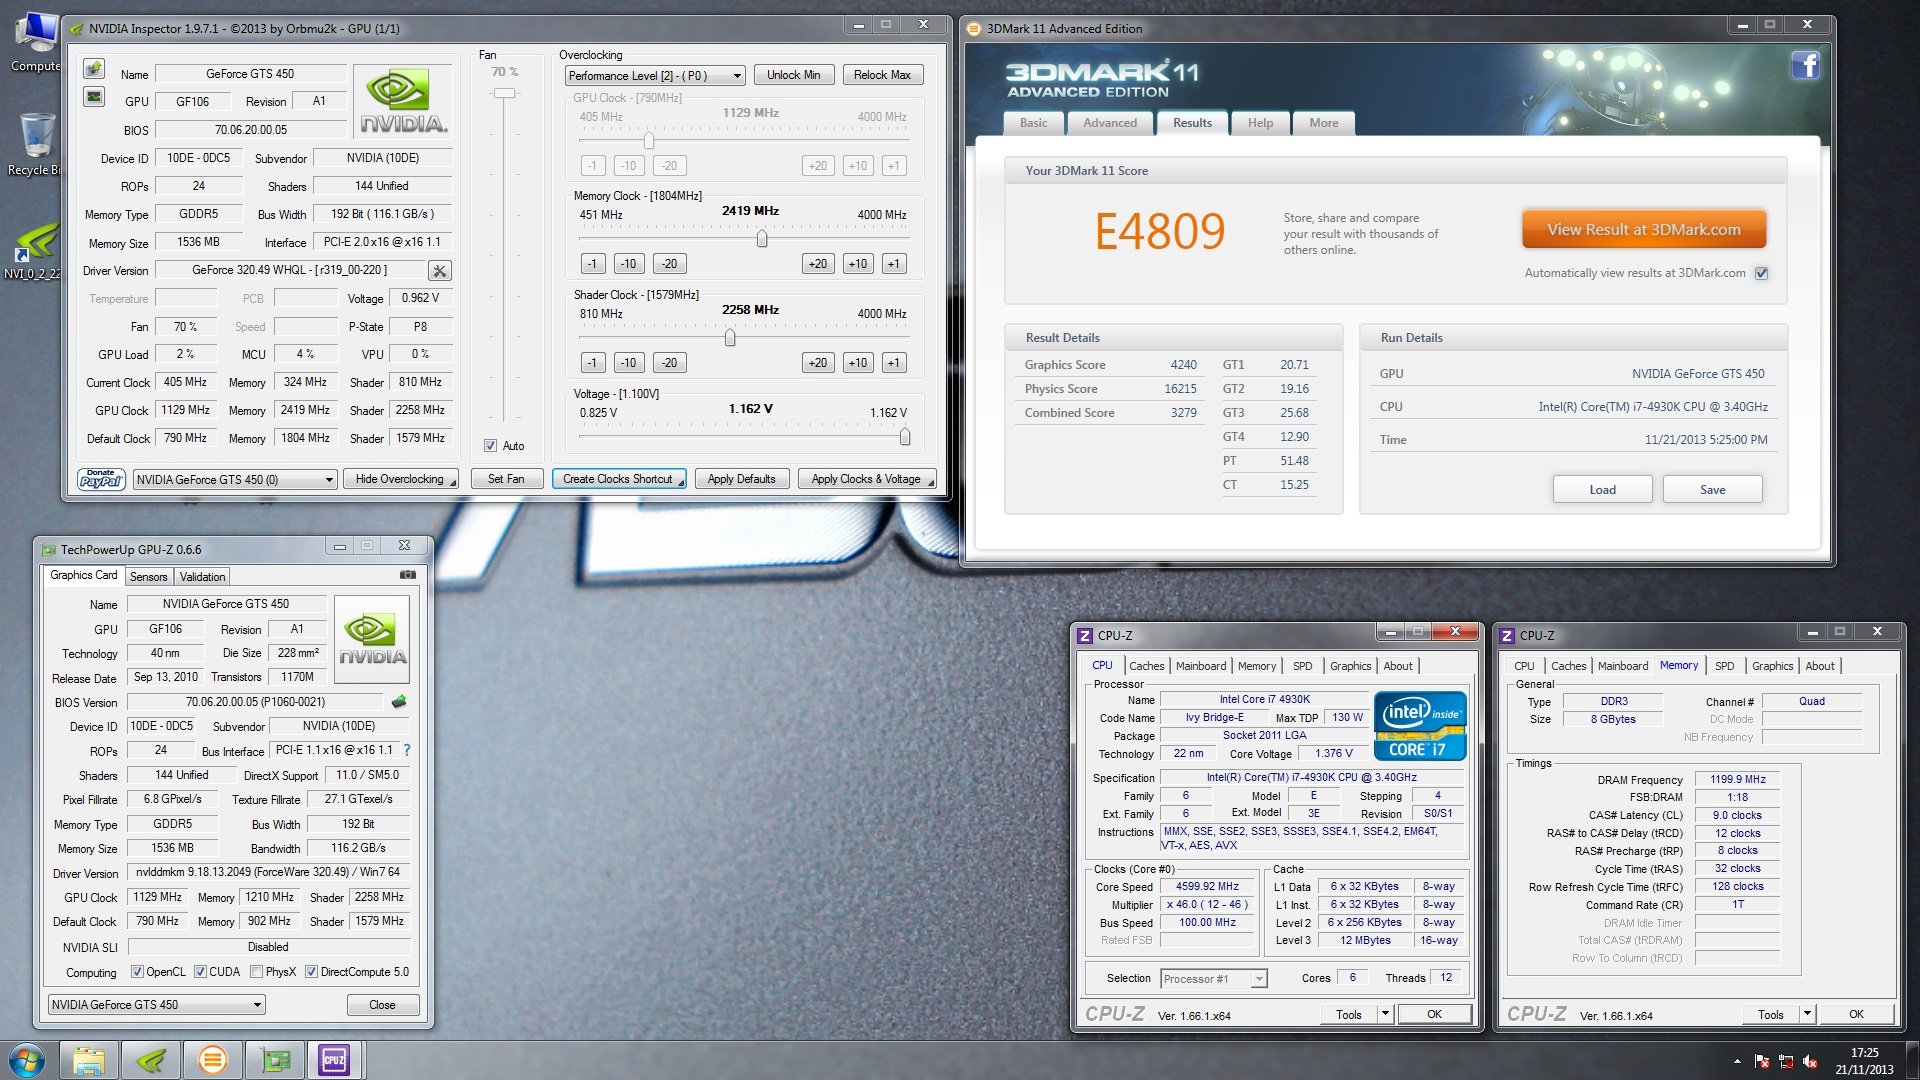
Task: Click the PayPal Donate icon
Action: [x=101, y=479]
